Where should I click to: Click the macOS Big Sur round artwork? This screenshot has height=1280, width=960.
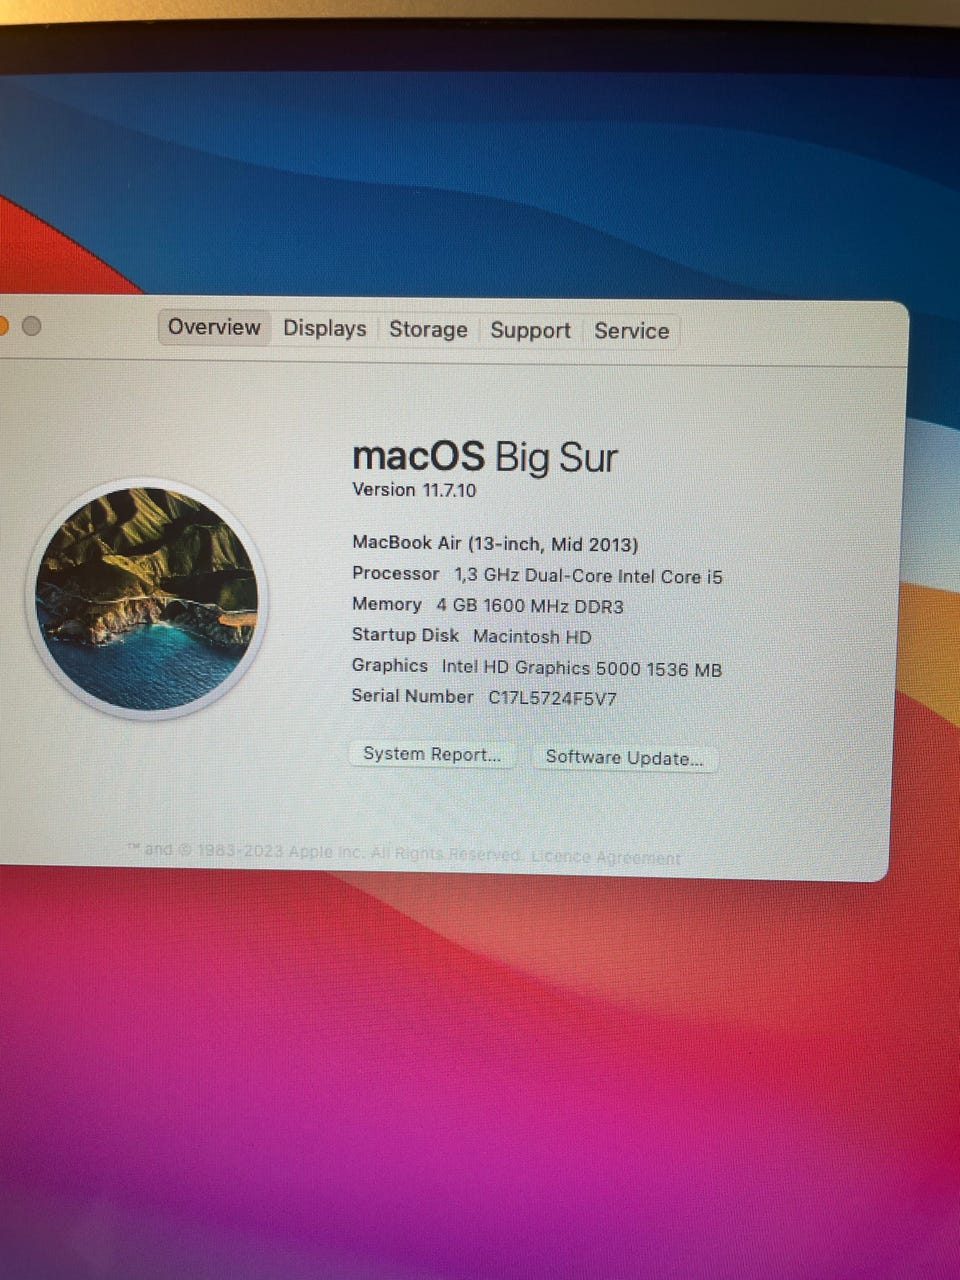147,598
